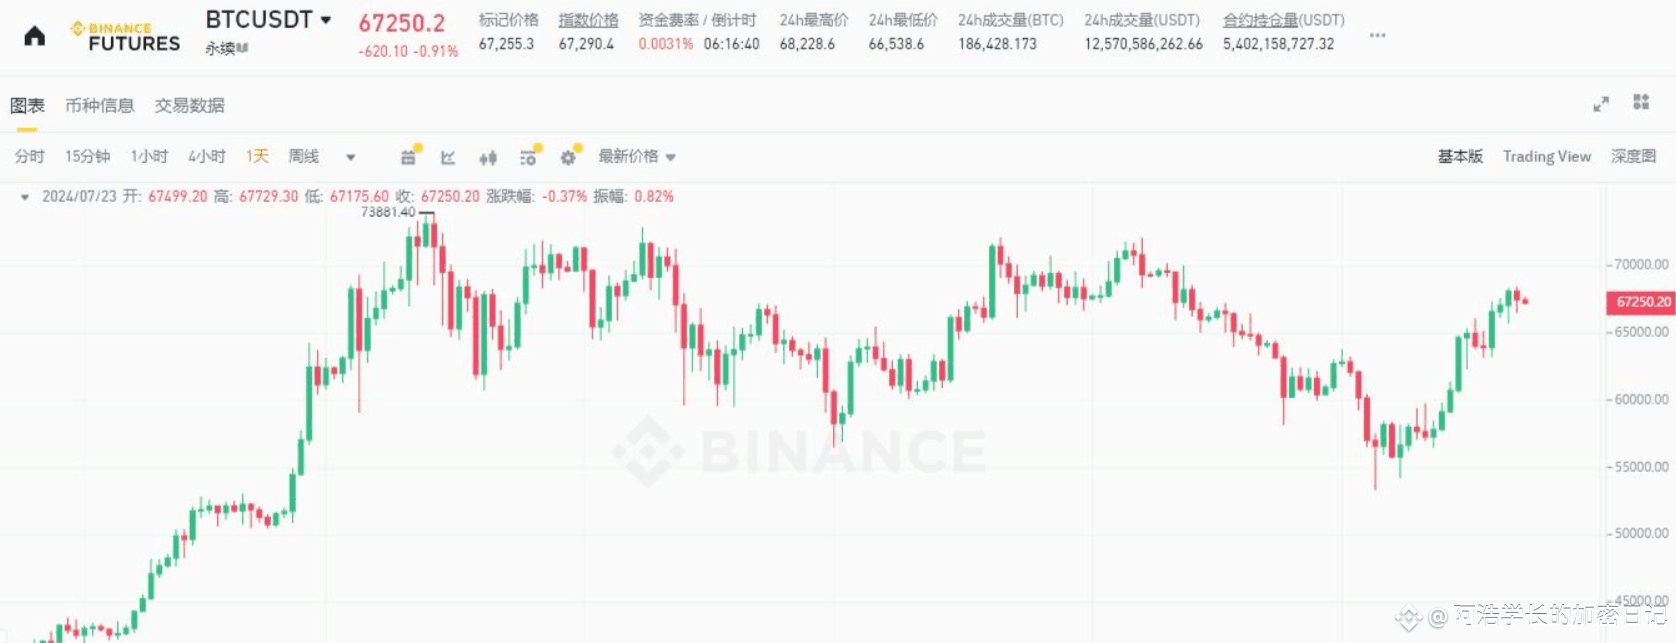Open the calendar icon in chart toolbar
This screenshot has width=1676, height=643.
tap(409, 157)
